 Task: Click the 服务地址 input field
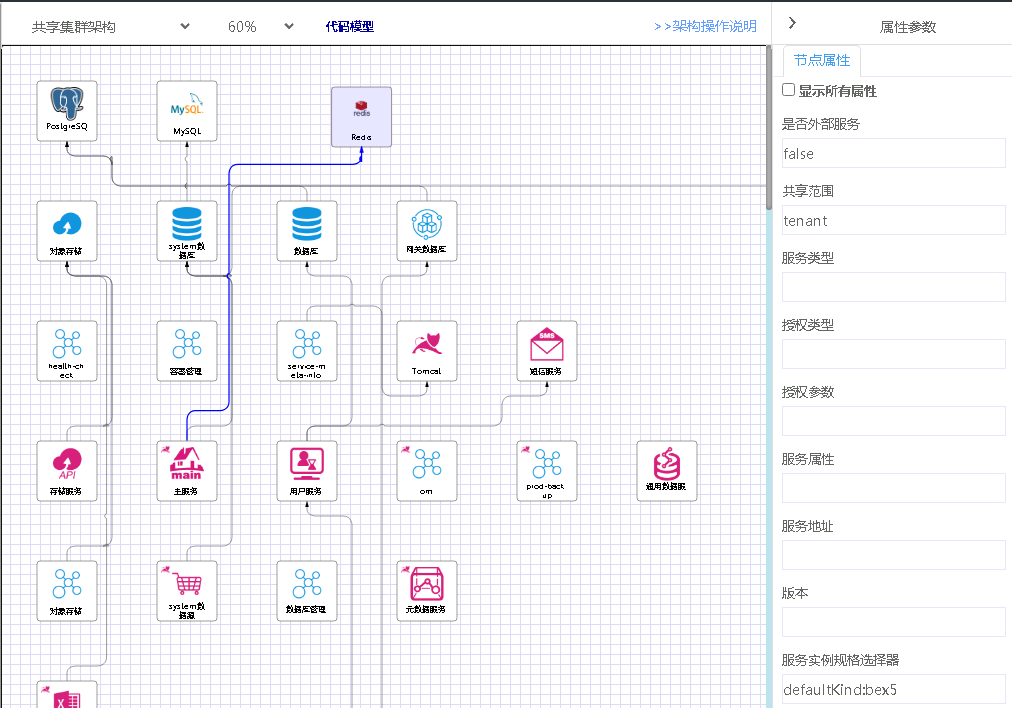tap(893, 555)
